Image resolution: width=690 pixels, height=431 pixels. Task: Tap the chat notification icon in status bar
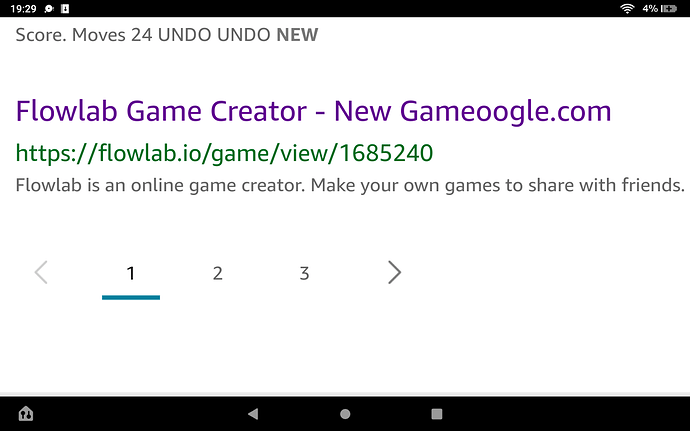click(x=49, y=8)
